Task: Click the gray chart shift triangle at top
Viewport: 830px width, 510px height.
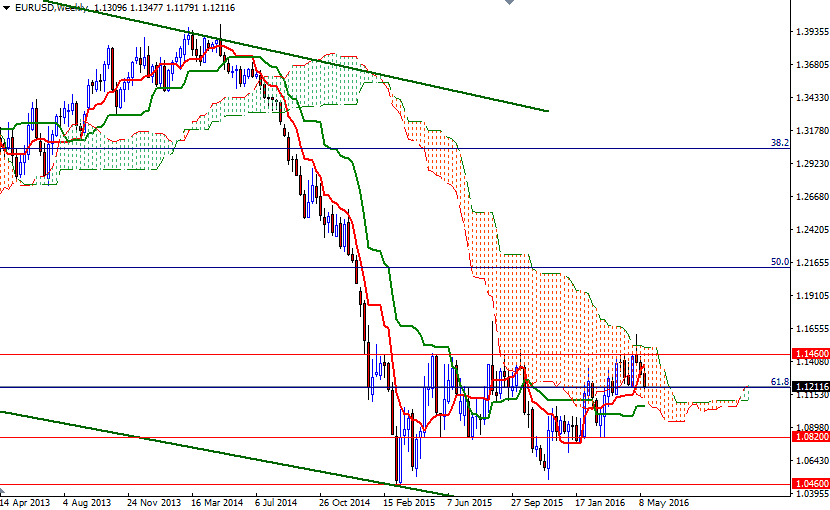Action: (510, 4)
